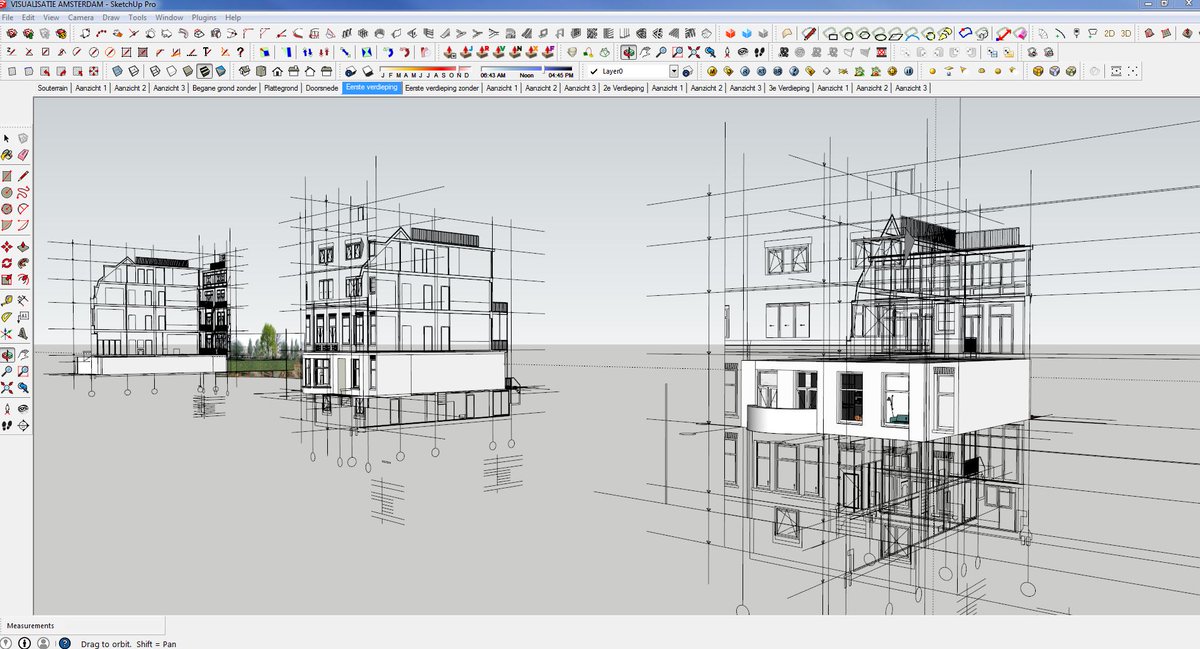This screenshot has height=649, width=1200.
Task: Enable Hidden Line face style
Action: (x=172, y=71)
